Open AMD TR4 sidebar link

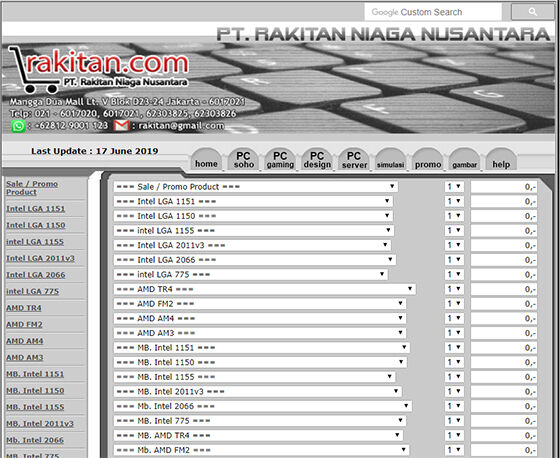(x=24, y=308)
